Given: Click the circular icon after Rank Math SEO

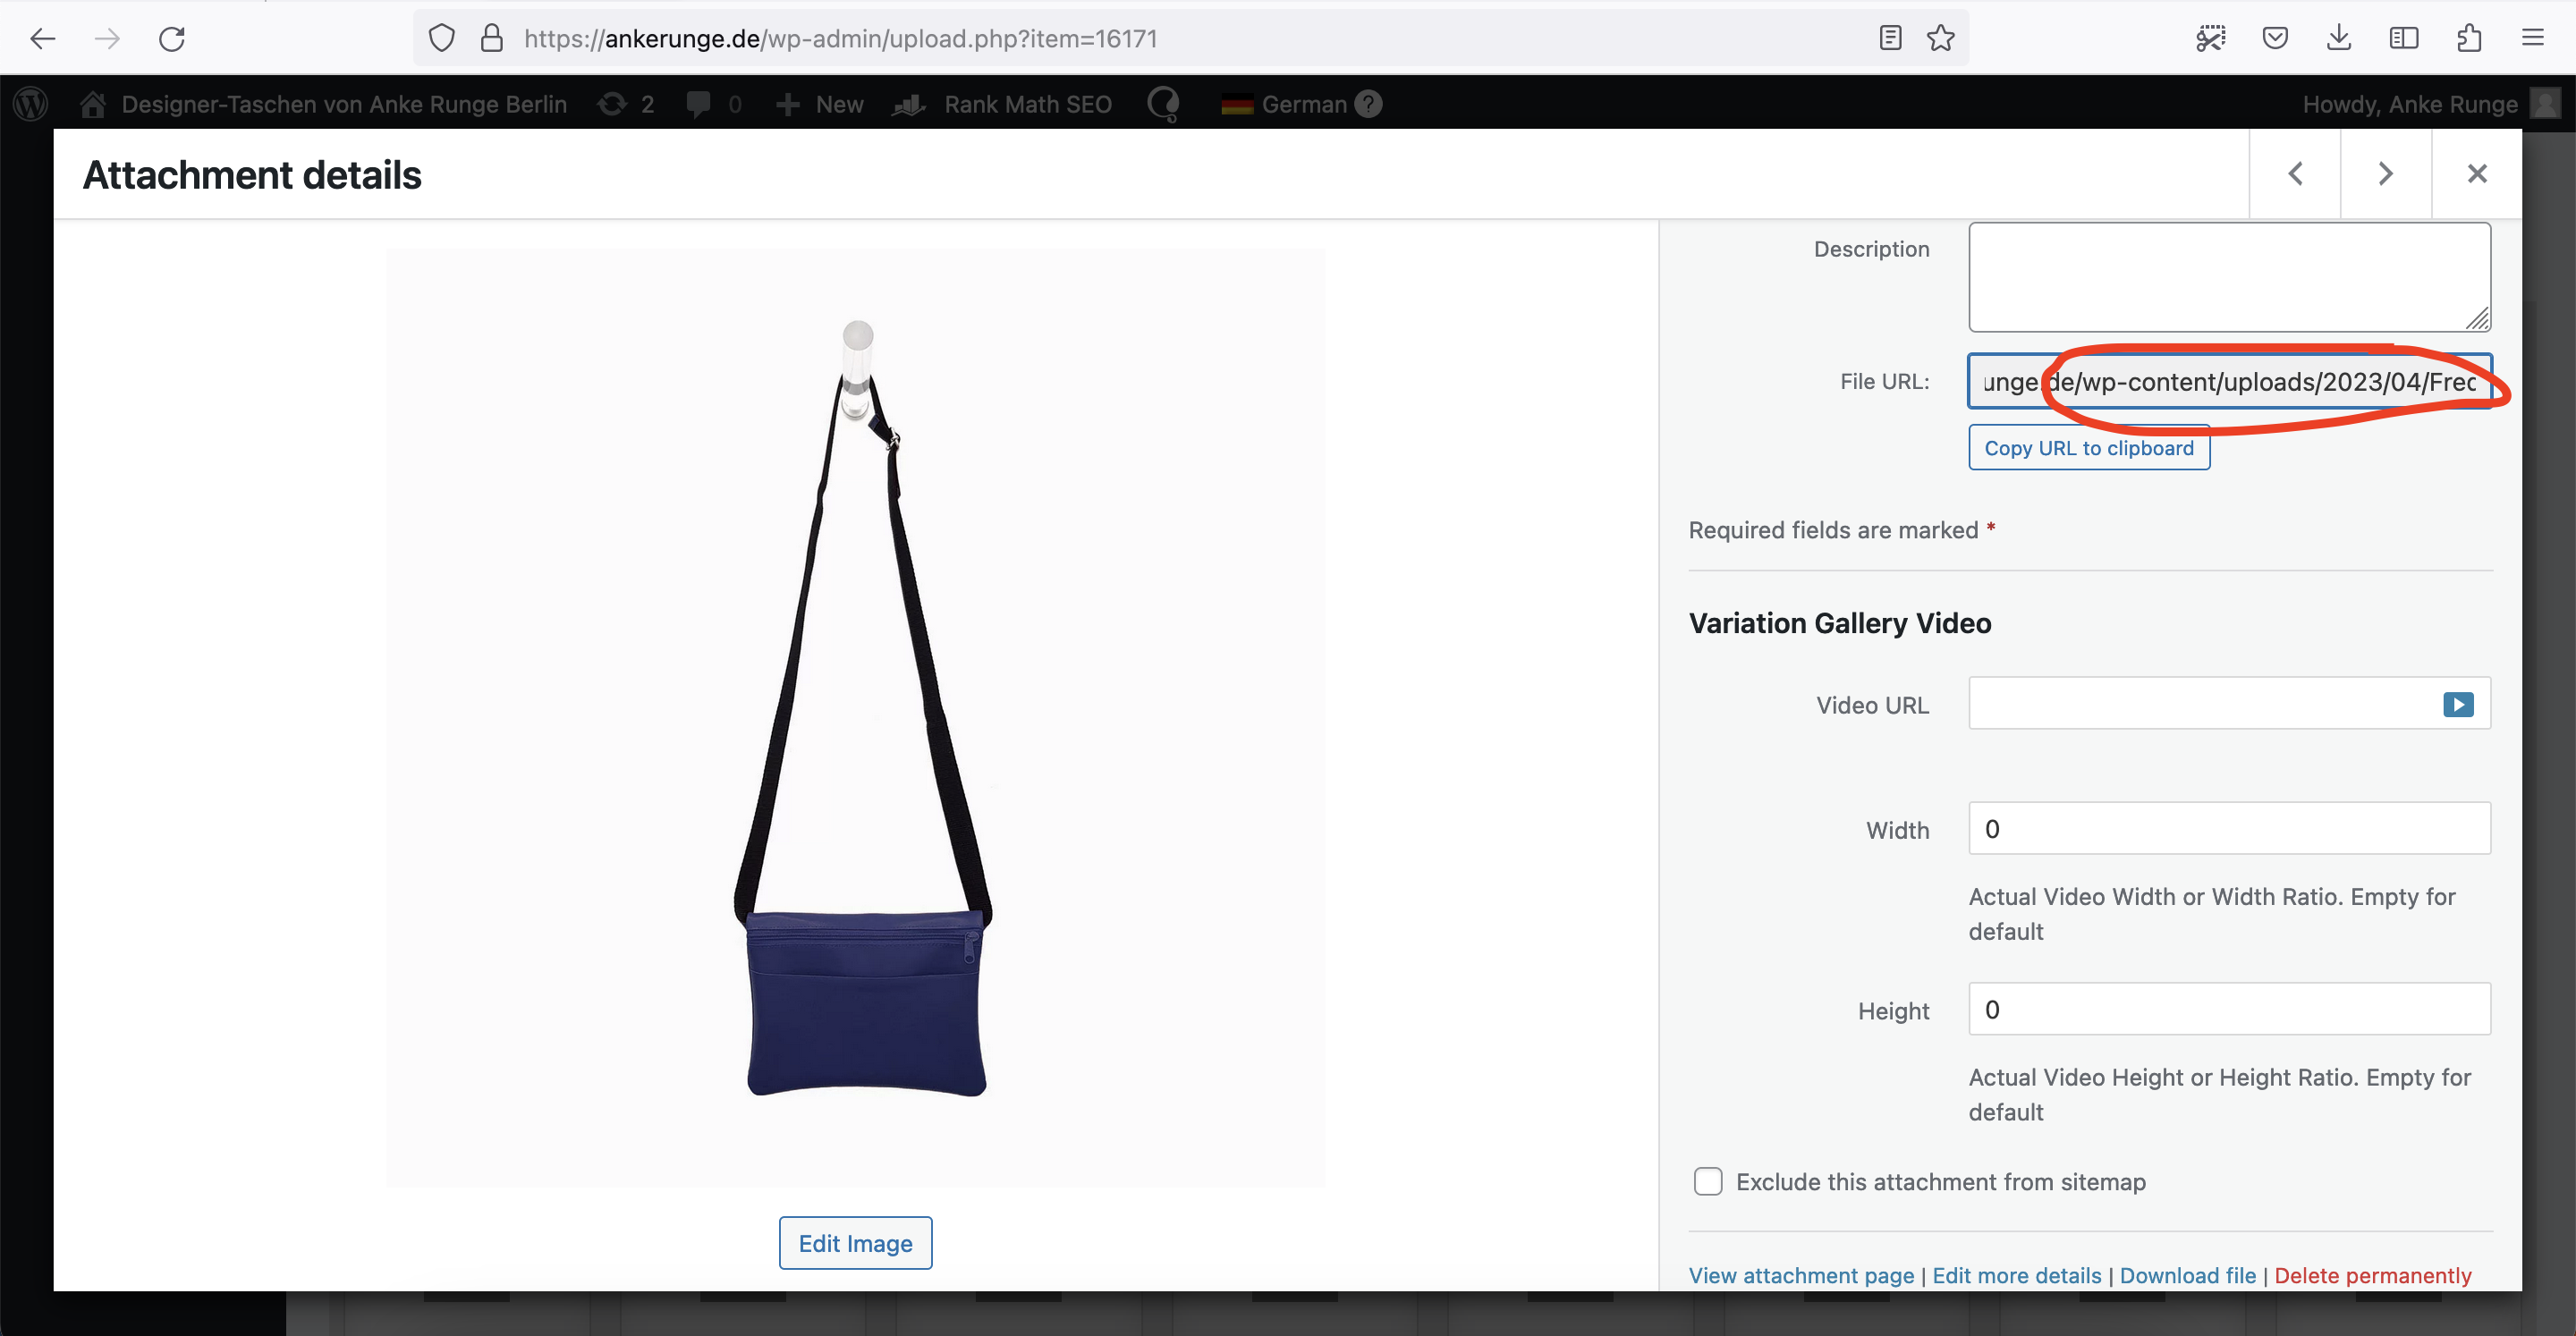Looking at the screenshot, I should [1163, 104].
